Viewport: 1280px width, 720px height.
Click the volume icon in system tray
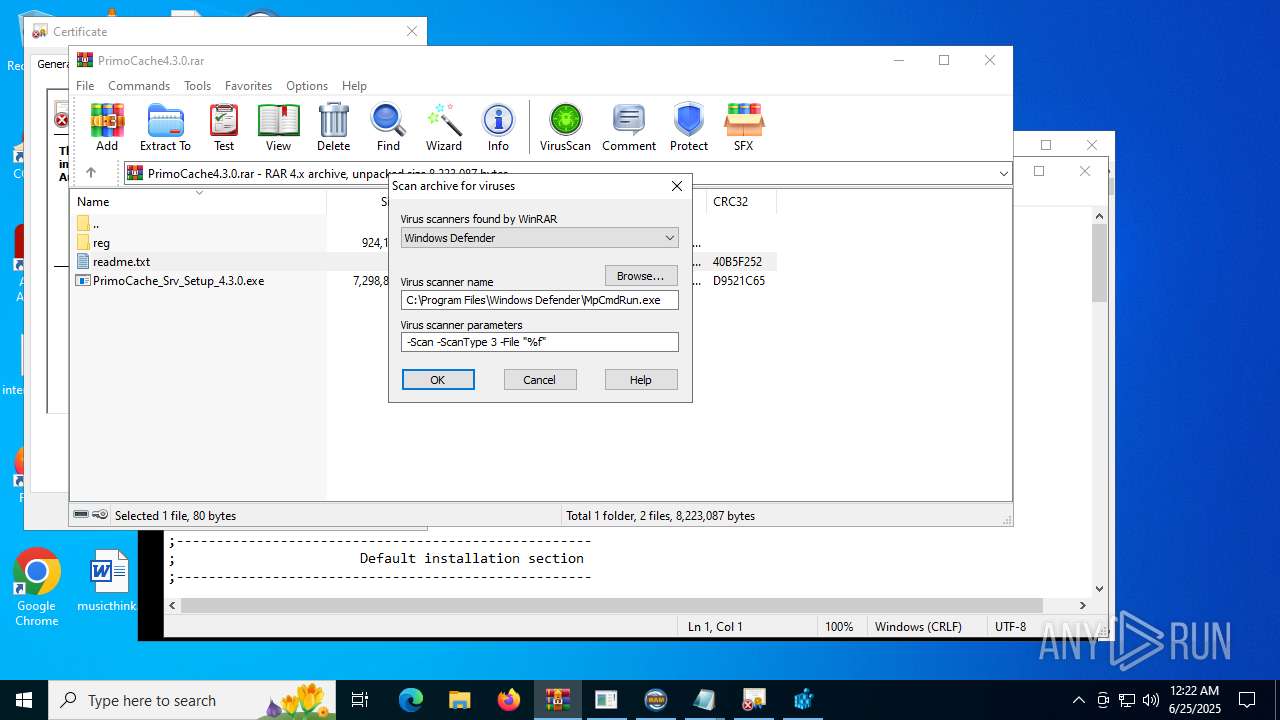1151,700
